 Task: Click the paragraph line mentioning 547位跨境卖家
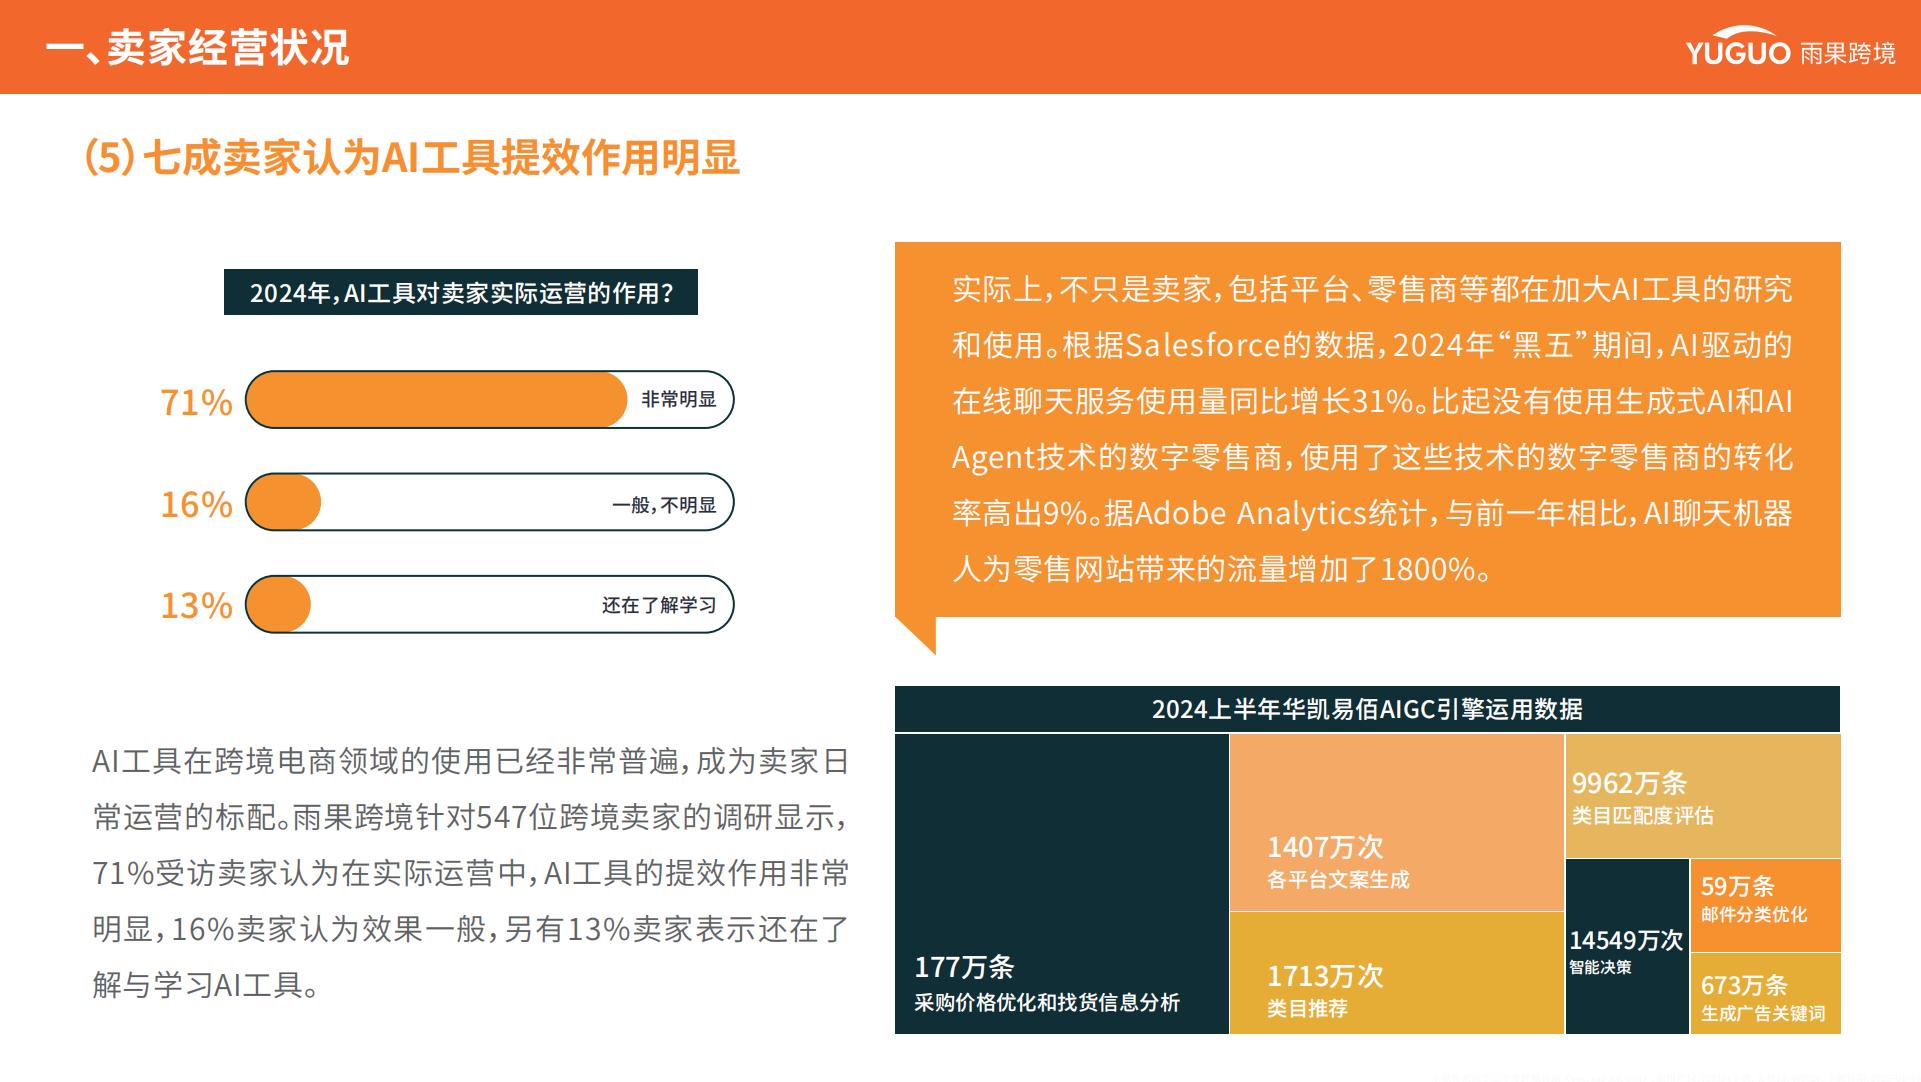[471, 817]
